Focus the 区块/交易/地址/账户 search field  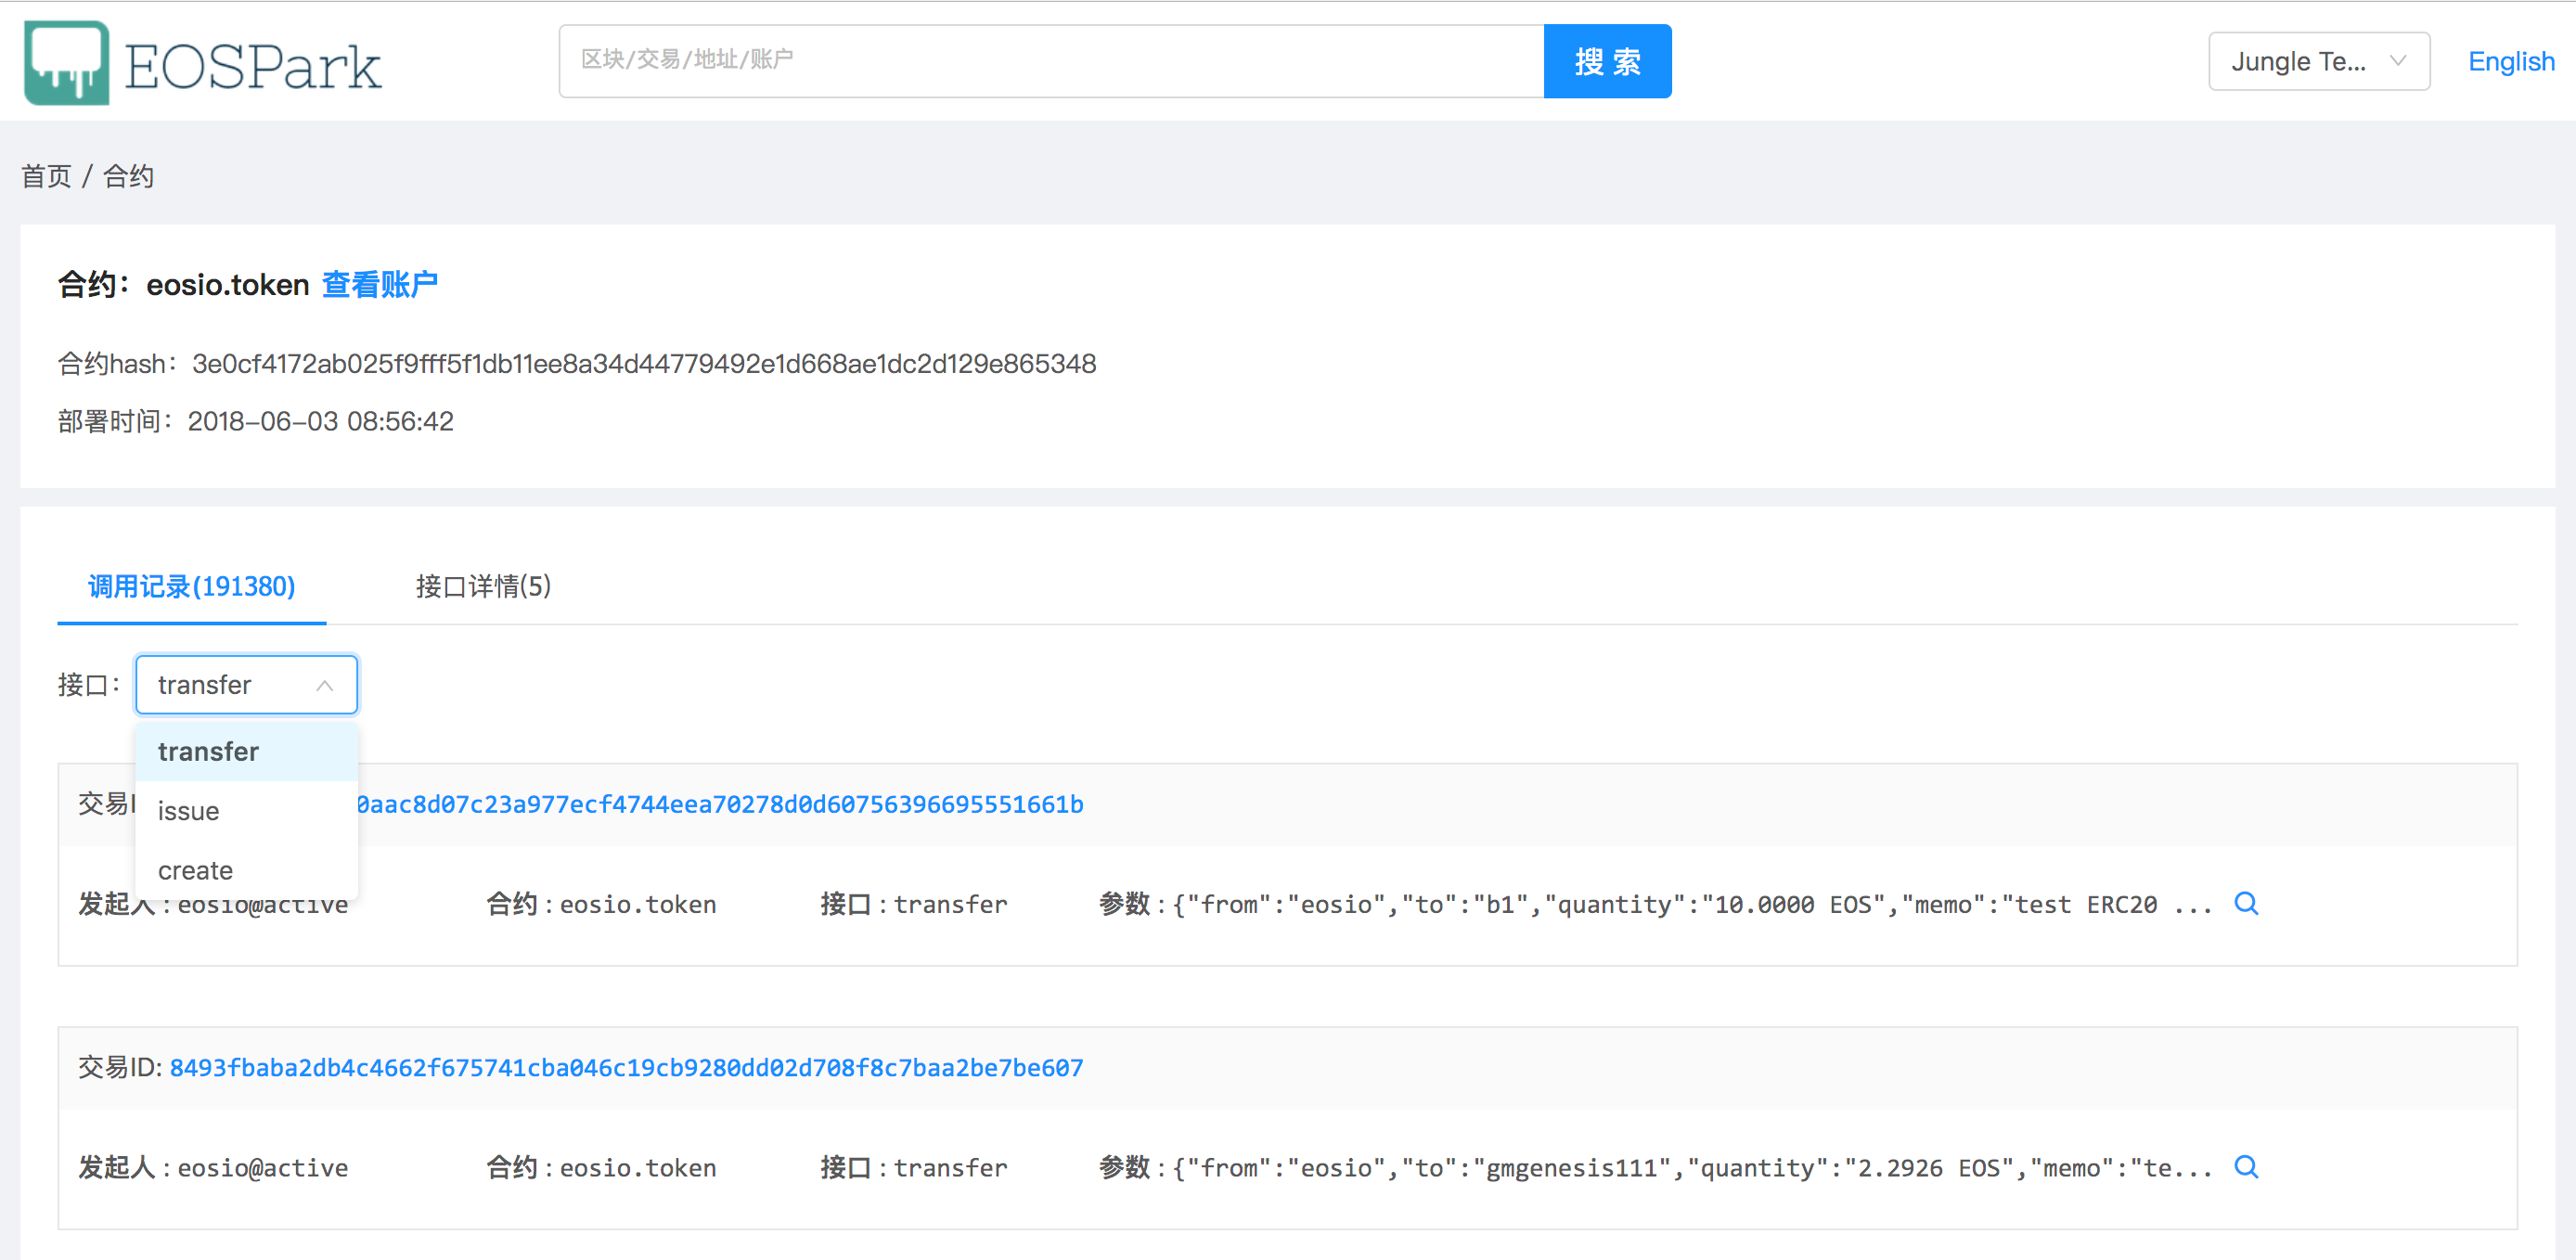point(1051,62)
